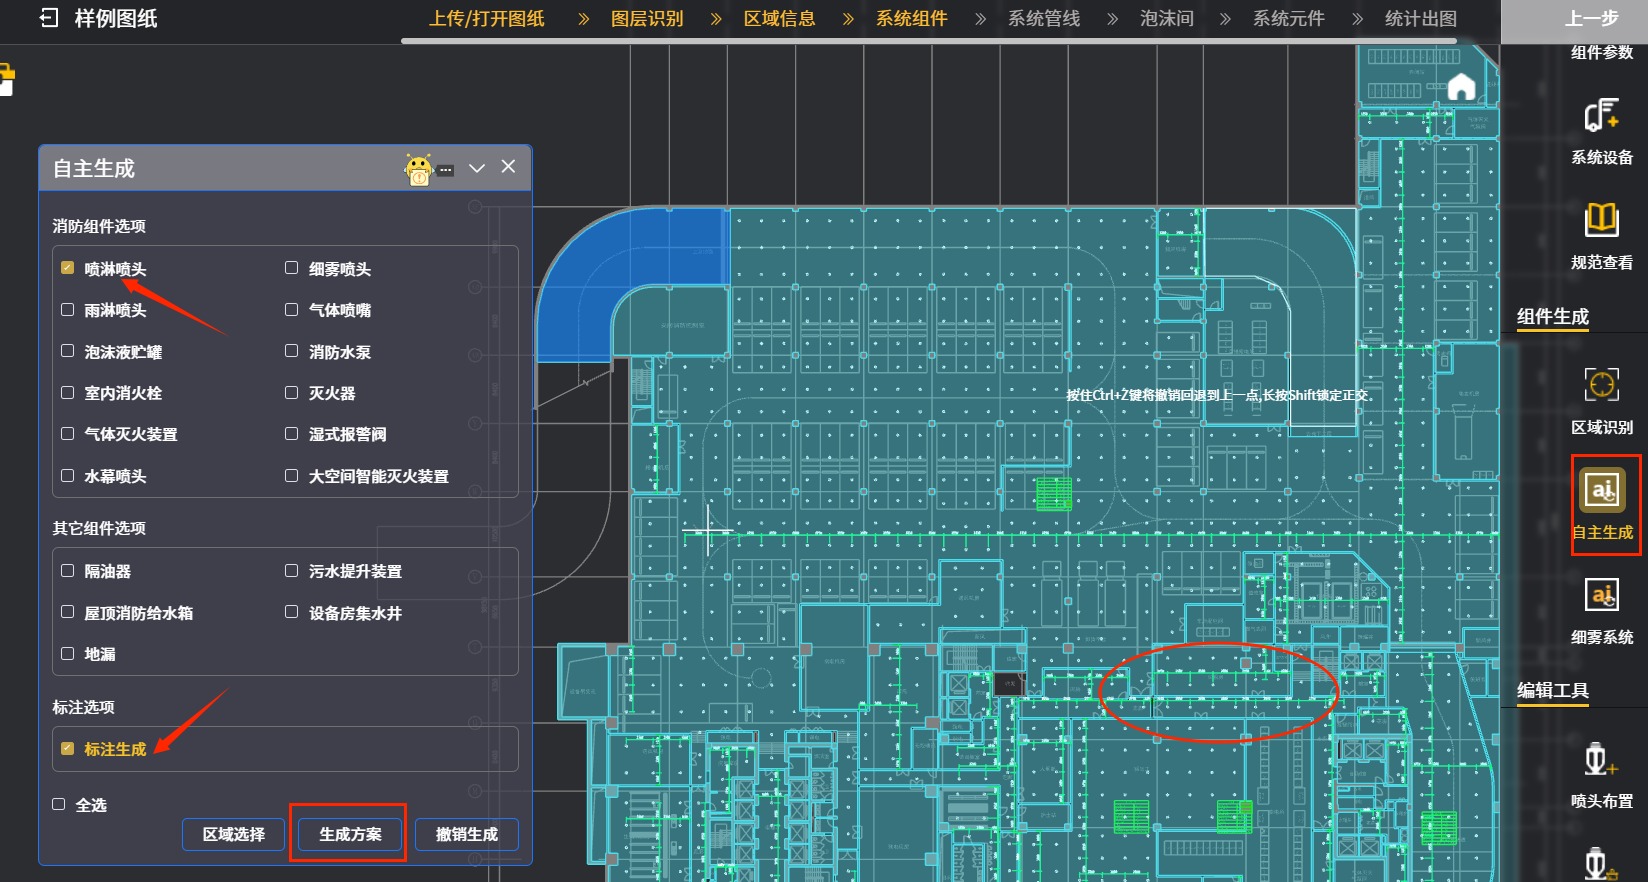Click the exit icon beside 样例图纸
This screenshot has height=882, width=1648.
pyautogui.click(x=49, y=18)
